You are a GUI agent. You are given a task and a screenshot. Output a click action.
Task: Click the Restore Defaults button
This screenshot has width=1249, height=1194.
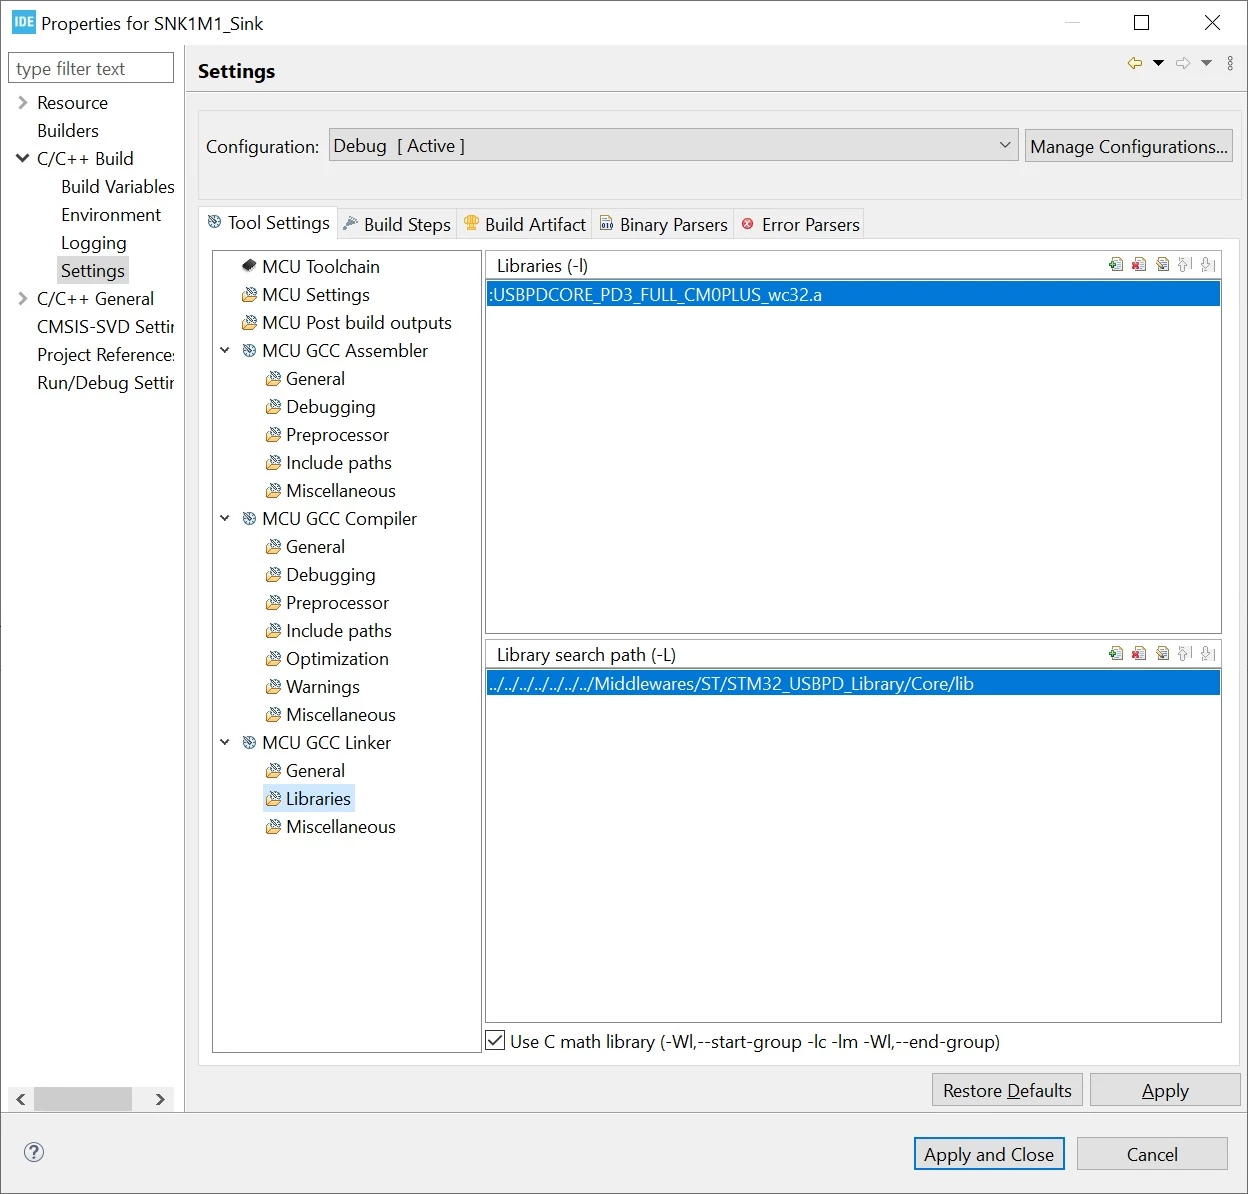pos(1007,1090)
